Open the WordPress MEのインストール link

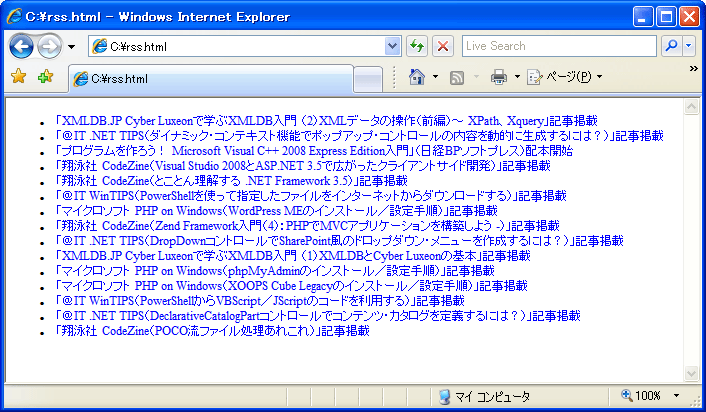coord(276,211)
